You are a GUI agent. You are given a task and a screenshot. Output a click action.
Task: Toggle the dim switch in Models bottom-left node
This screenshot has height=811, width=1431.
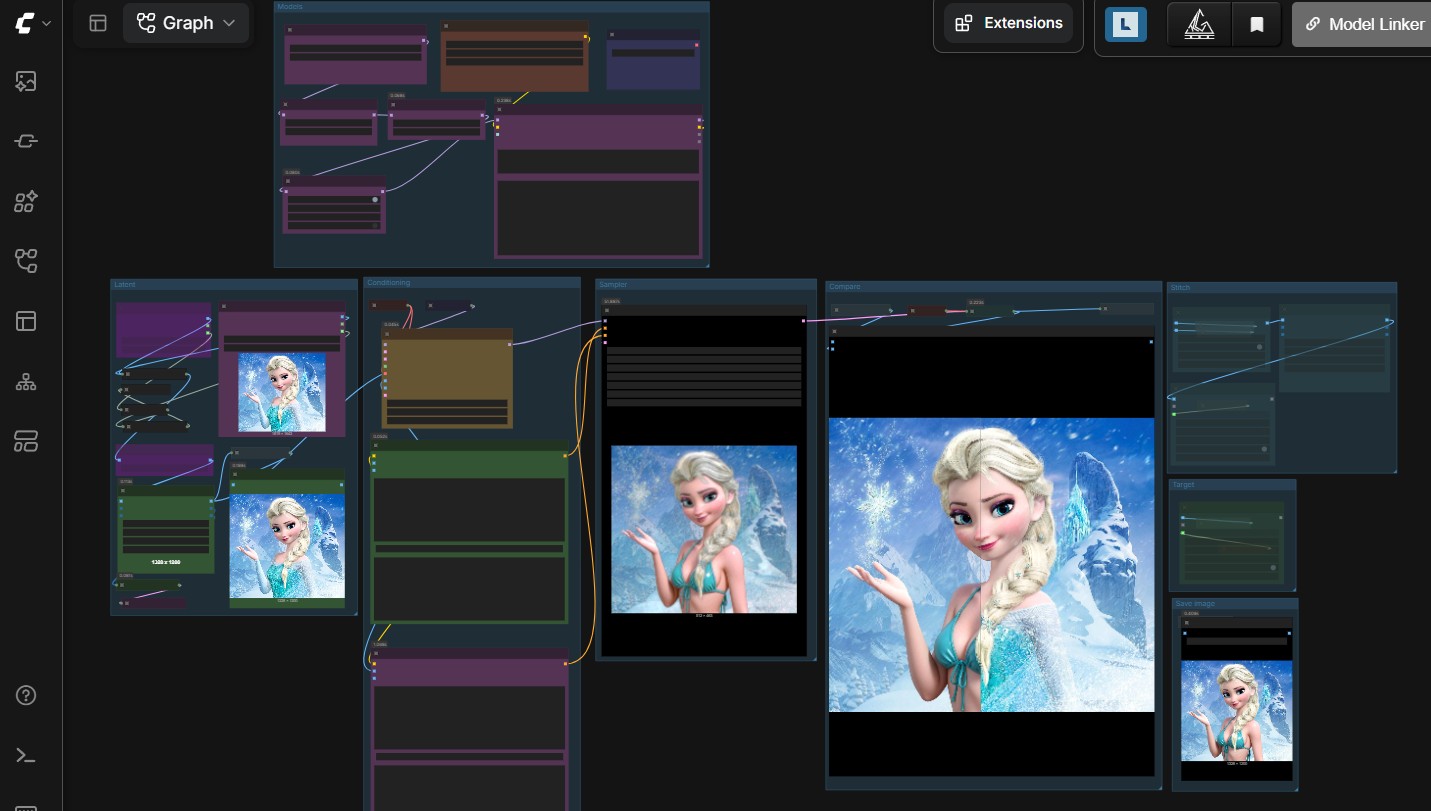click(x=375, y=226)
